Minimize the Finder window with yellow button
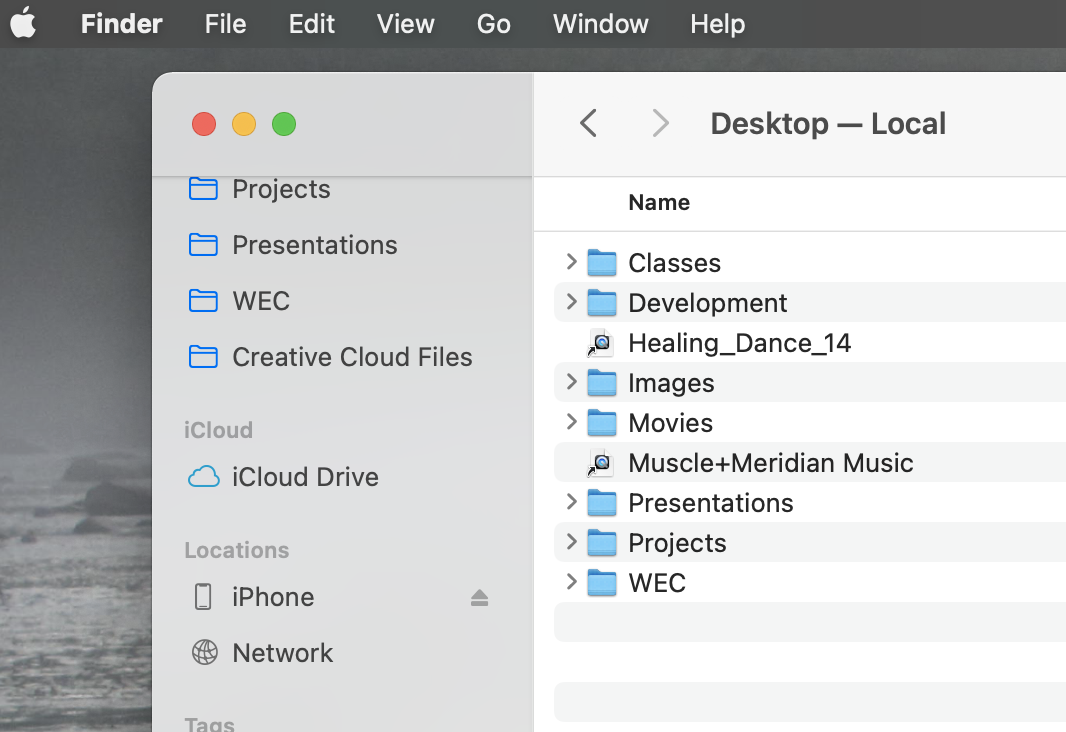The height and width of the screenshot is (732, 1066). (x=244, y=124)
